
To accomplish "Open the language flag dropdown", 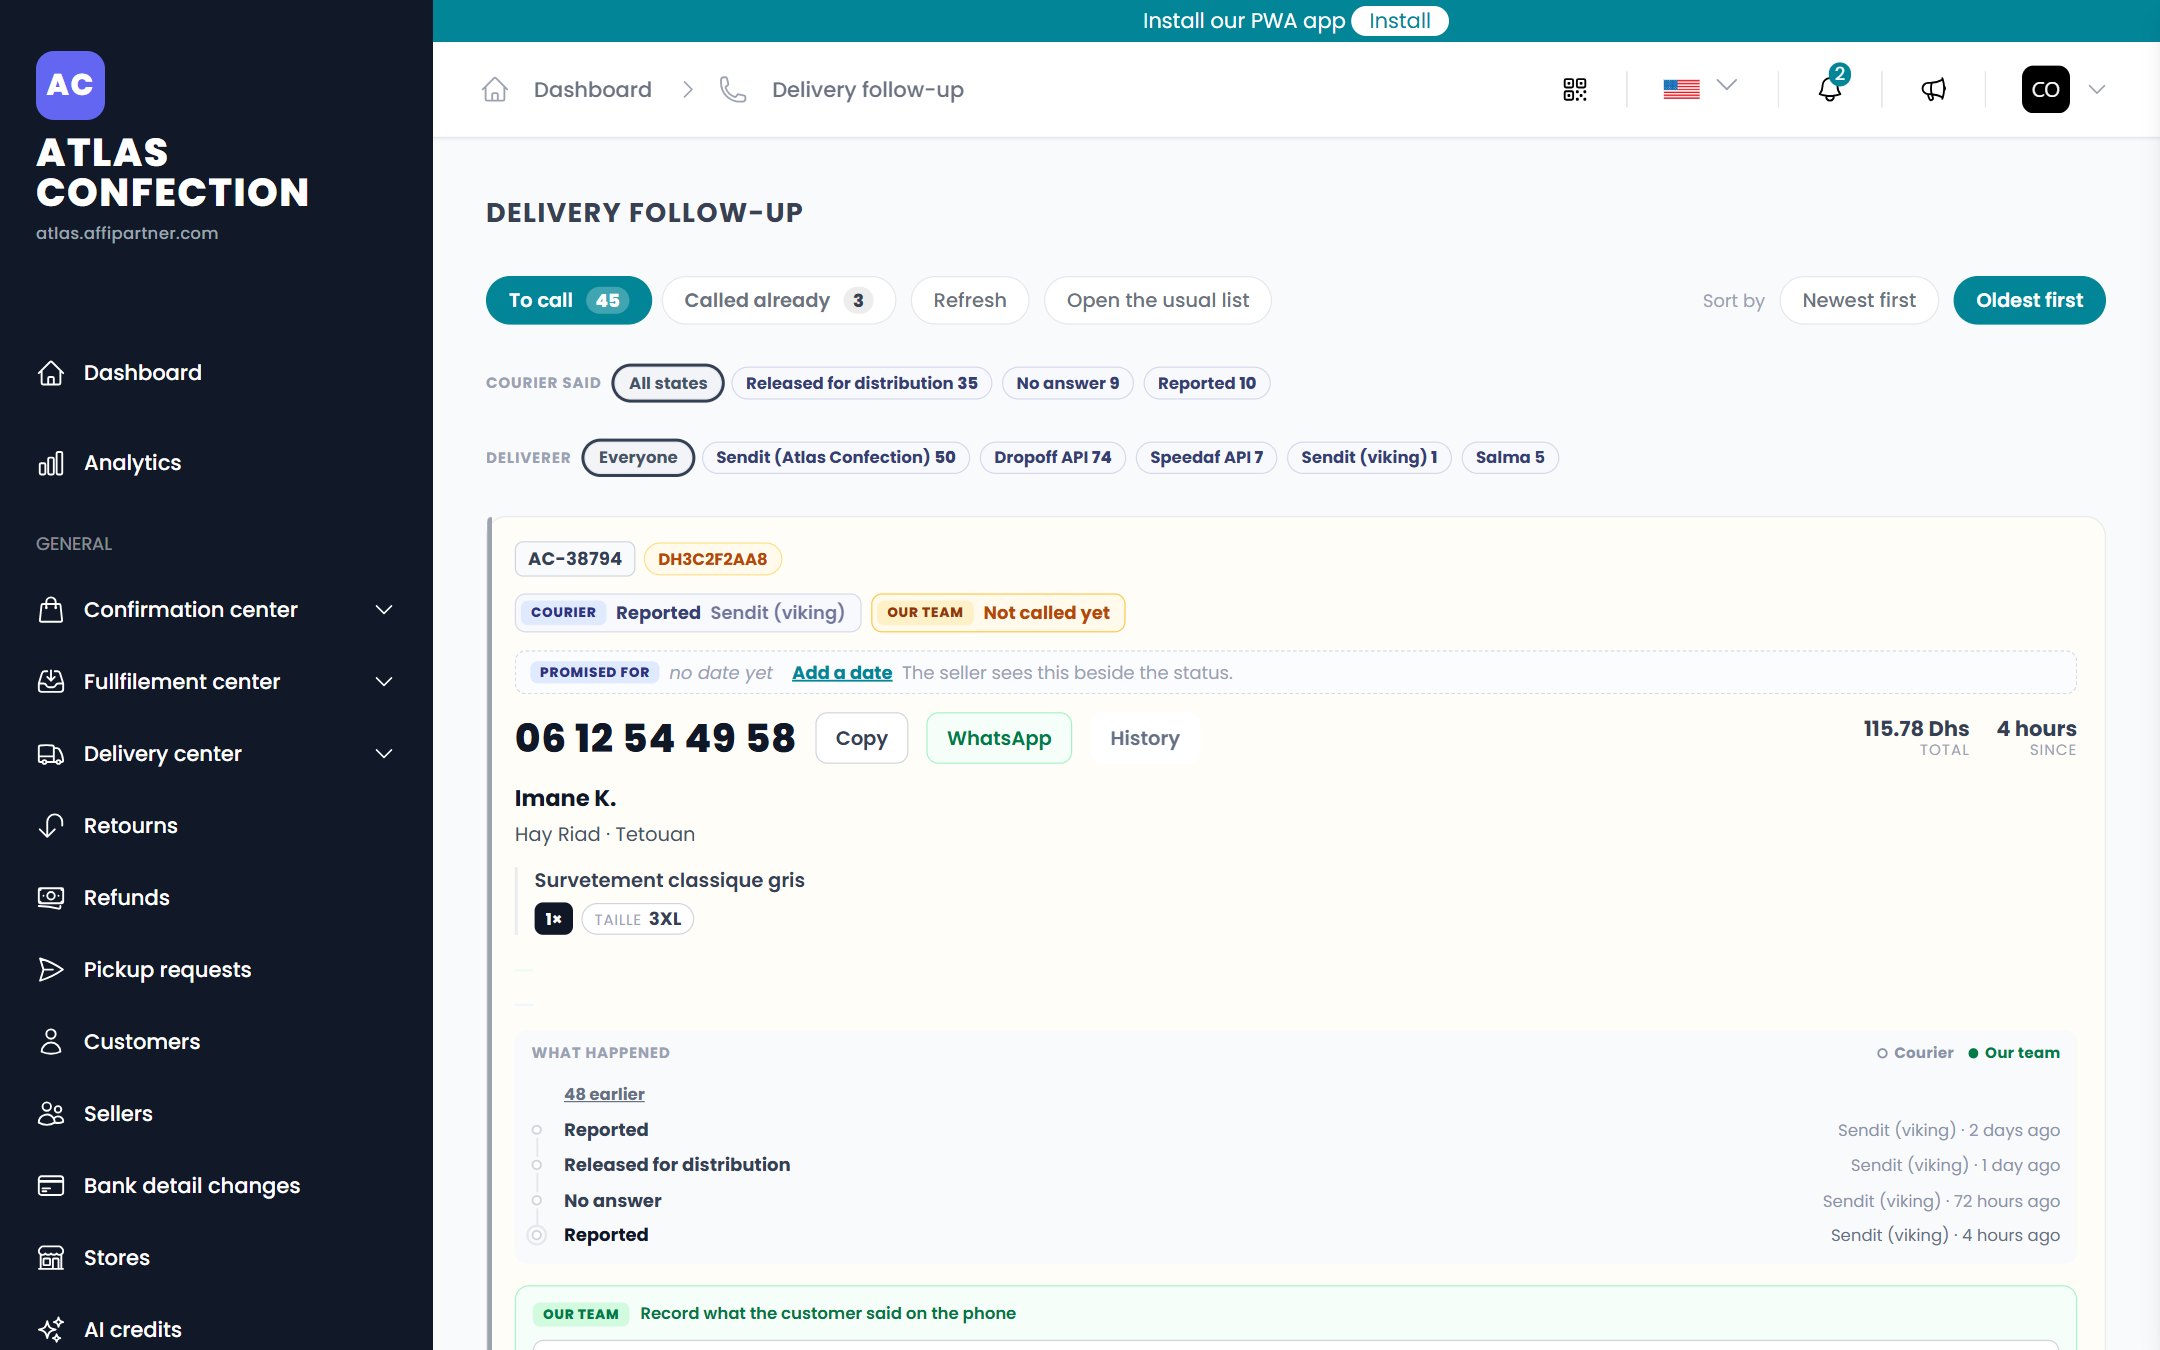I will click(x=1699, y=88).
